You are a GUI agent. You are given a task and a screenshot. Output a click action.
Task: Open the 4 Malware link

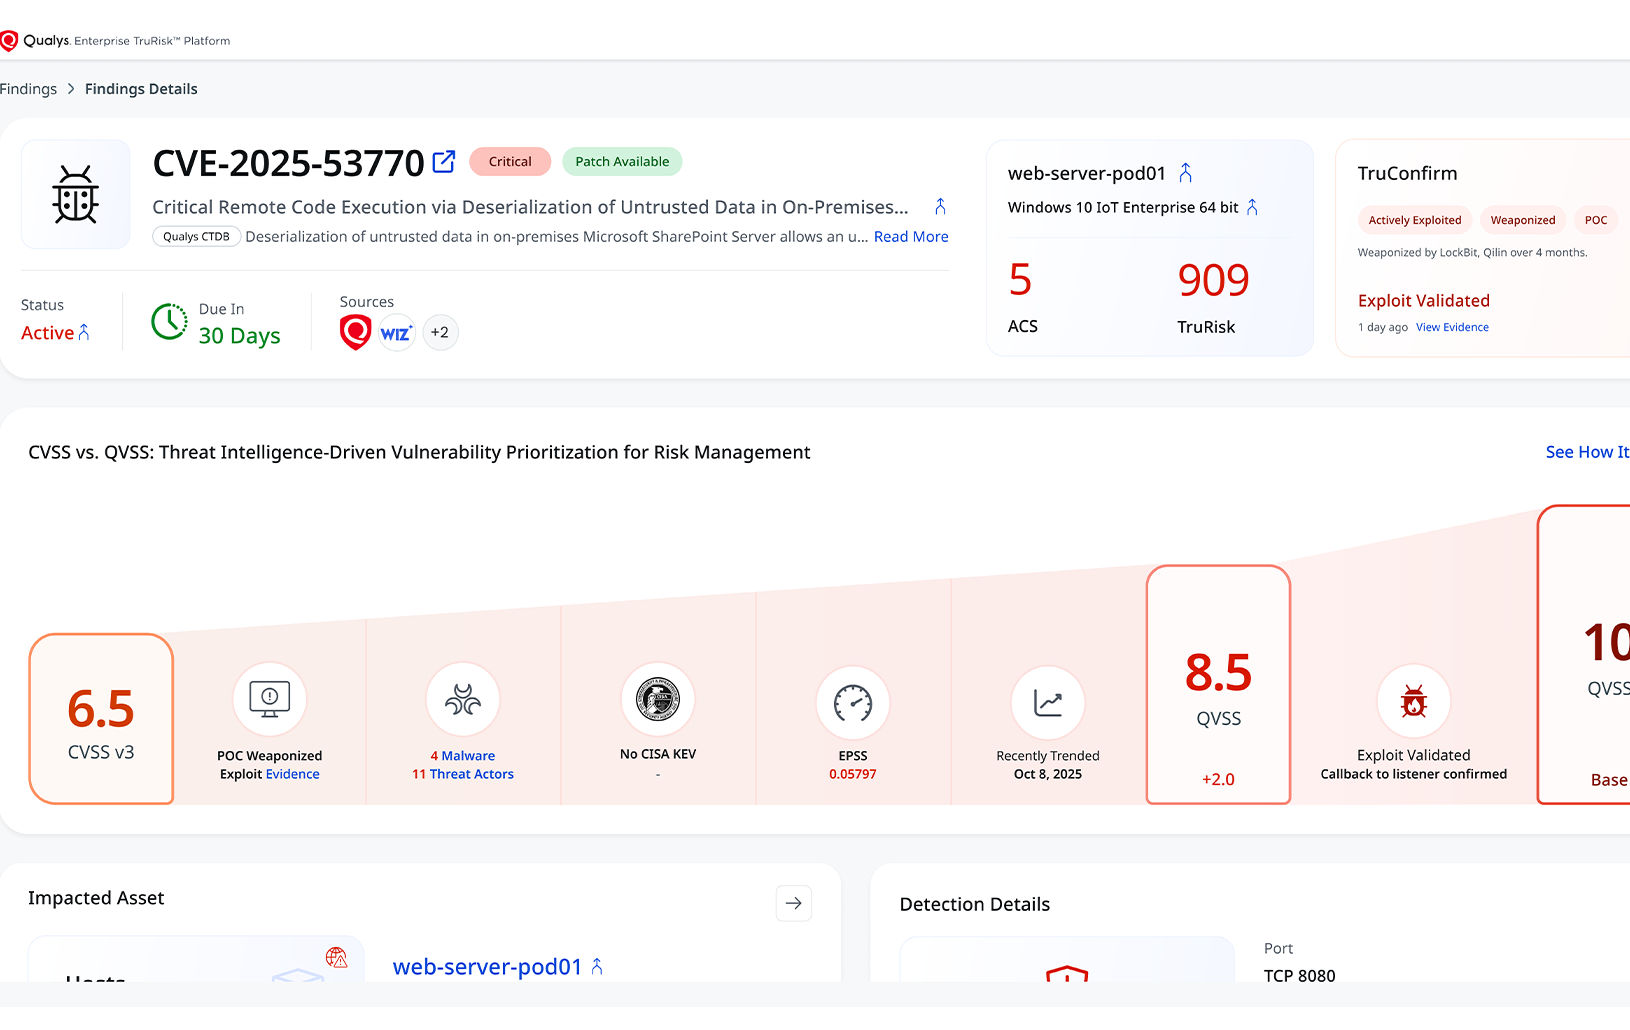(x=463, y=756)
